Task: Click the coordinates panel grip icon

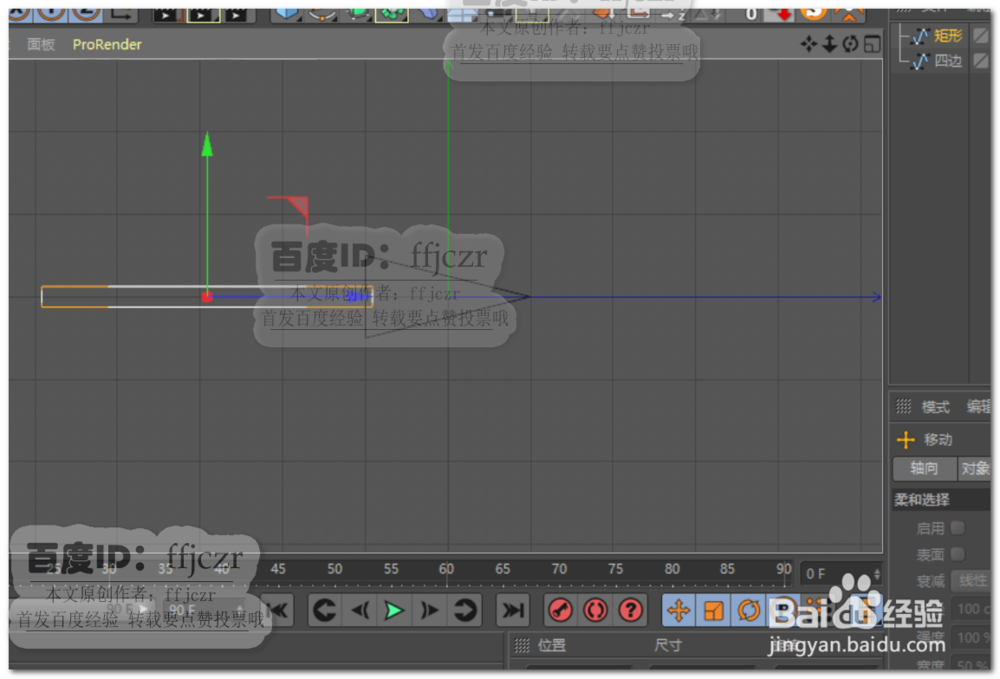Action: (x=522, y=646)
